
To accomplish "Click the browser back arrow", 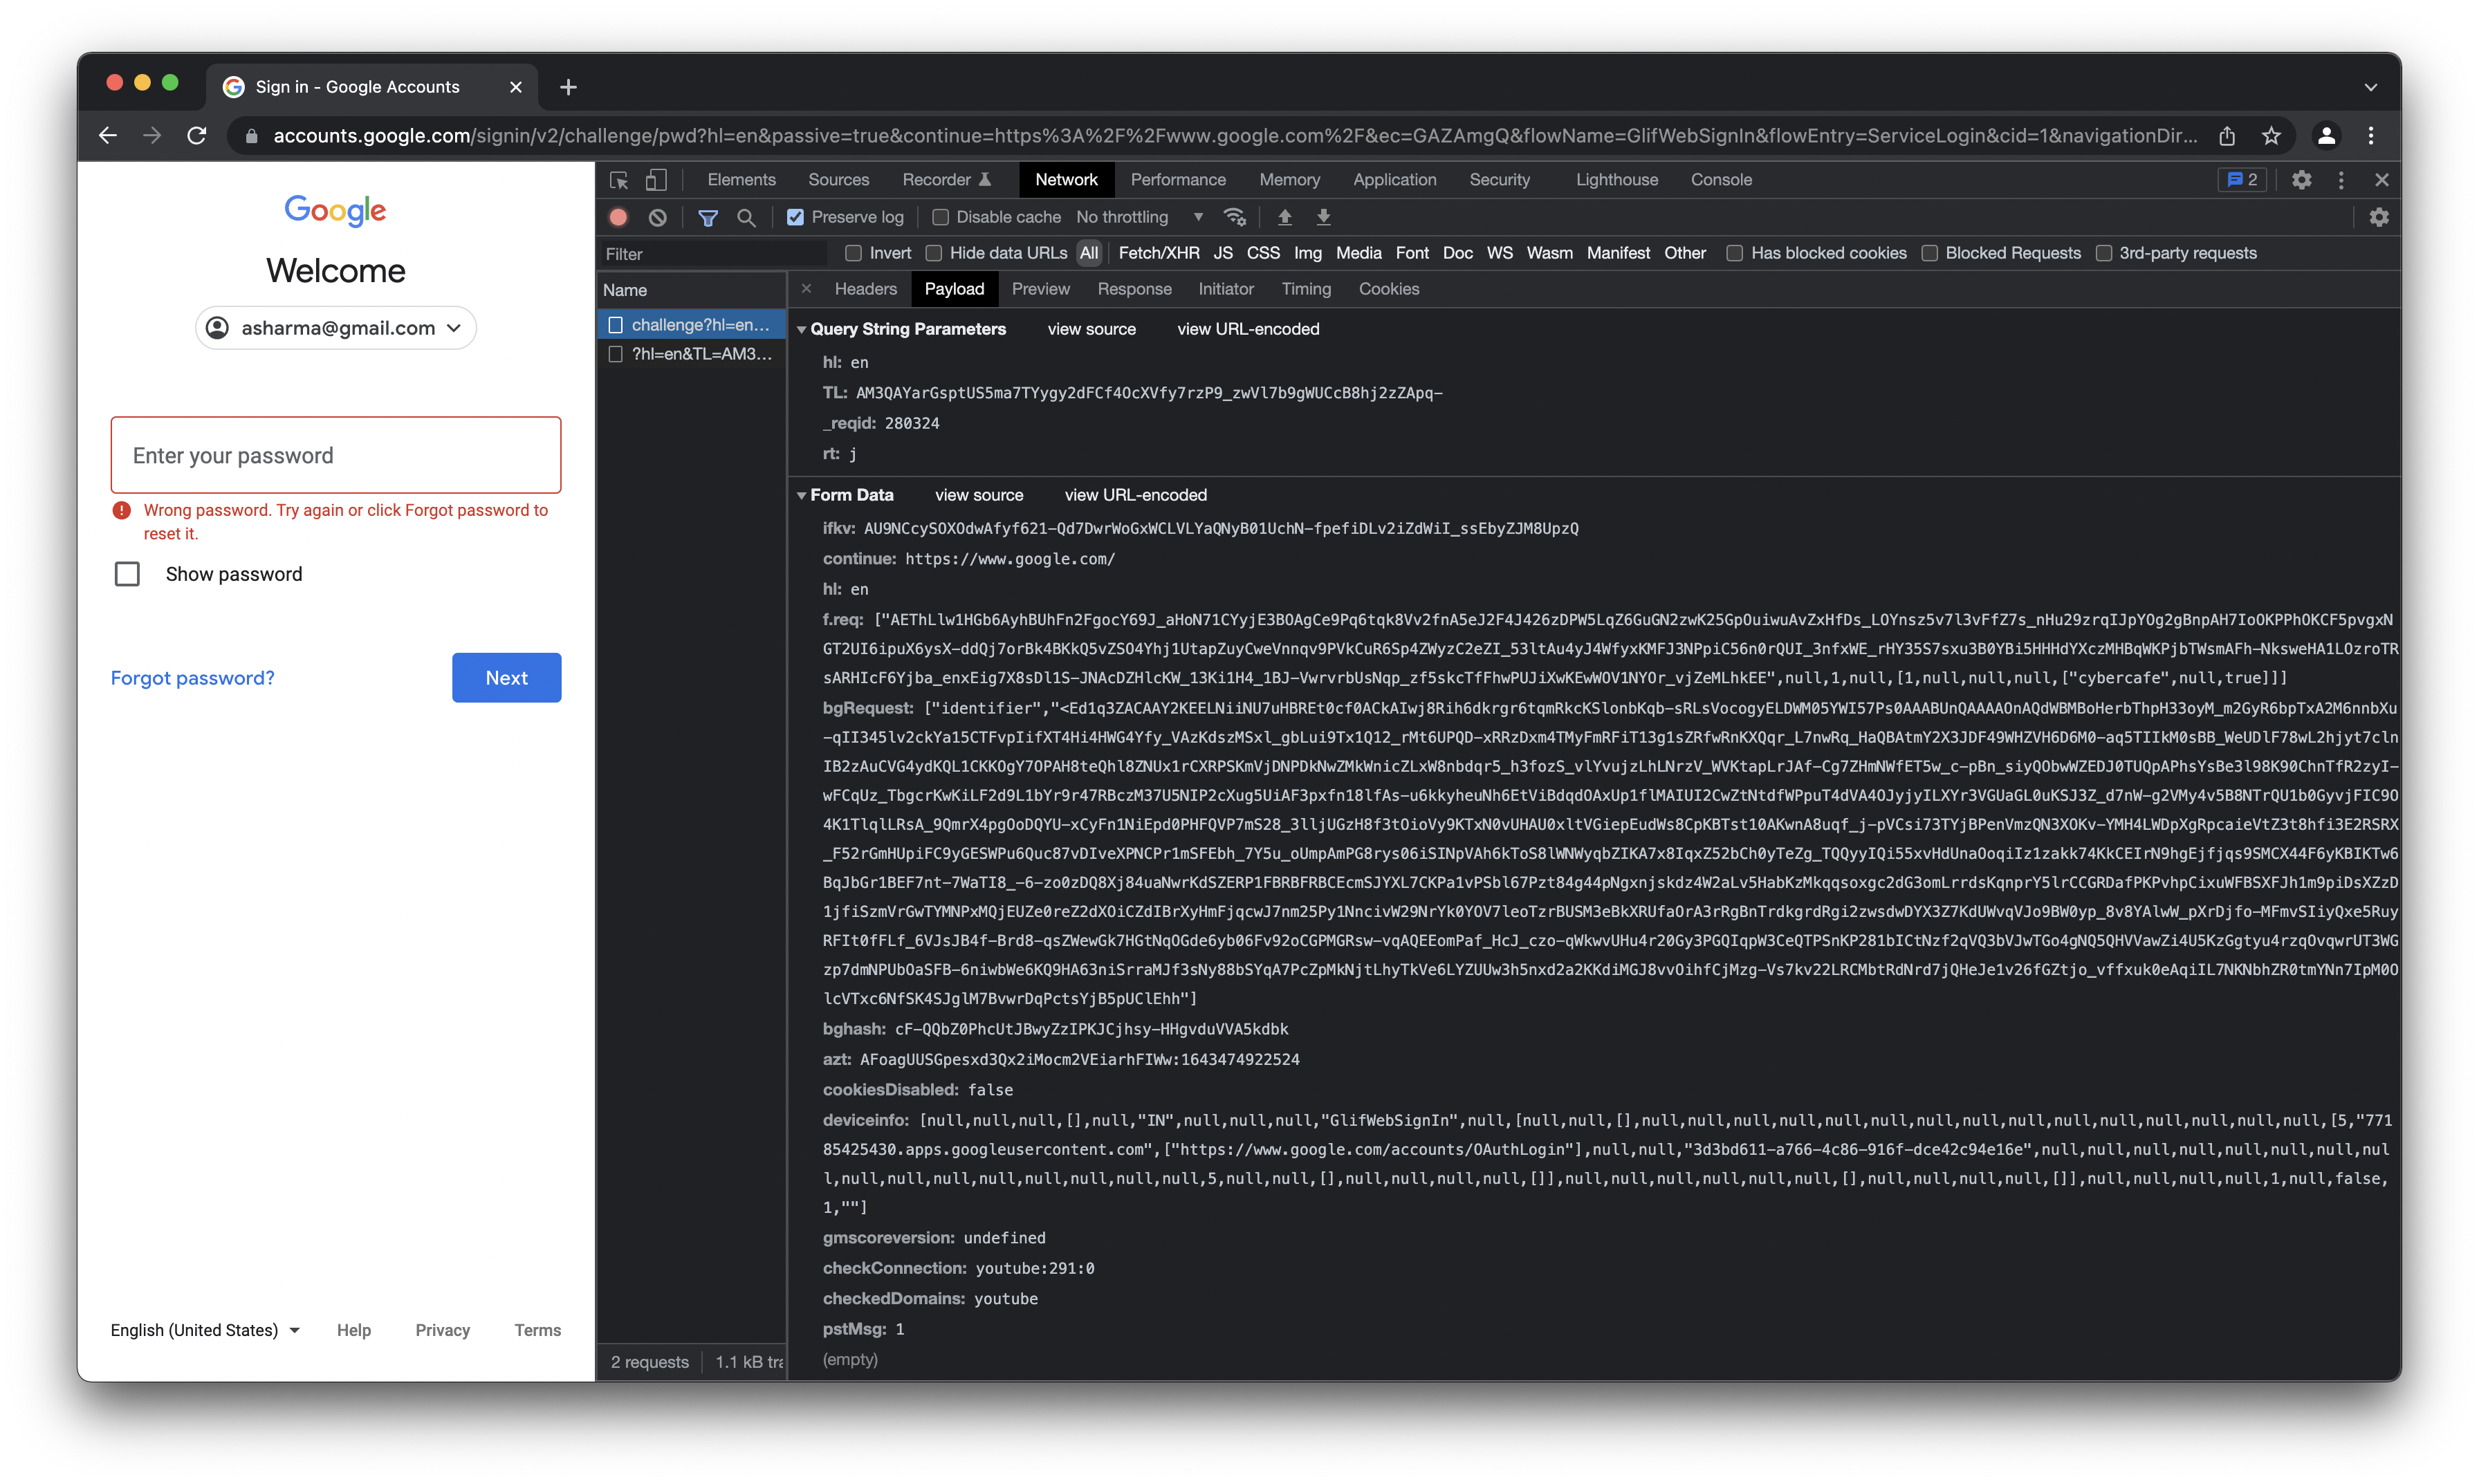I will pos(108,136).
